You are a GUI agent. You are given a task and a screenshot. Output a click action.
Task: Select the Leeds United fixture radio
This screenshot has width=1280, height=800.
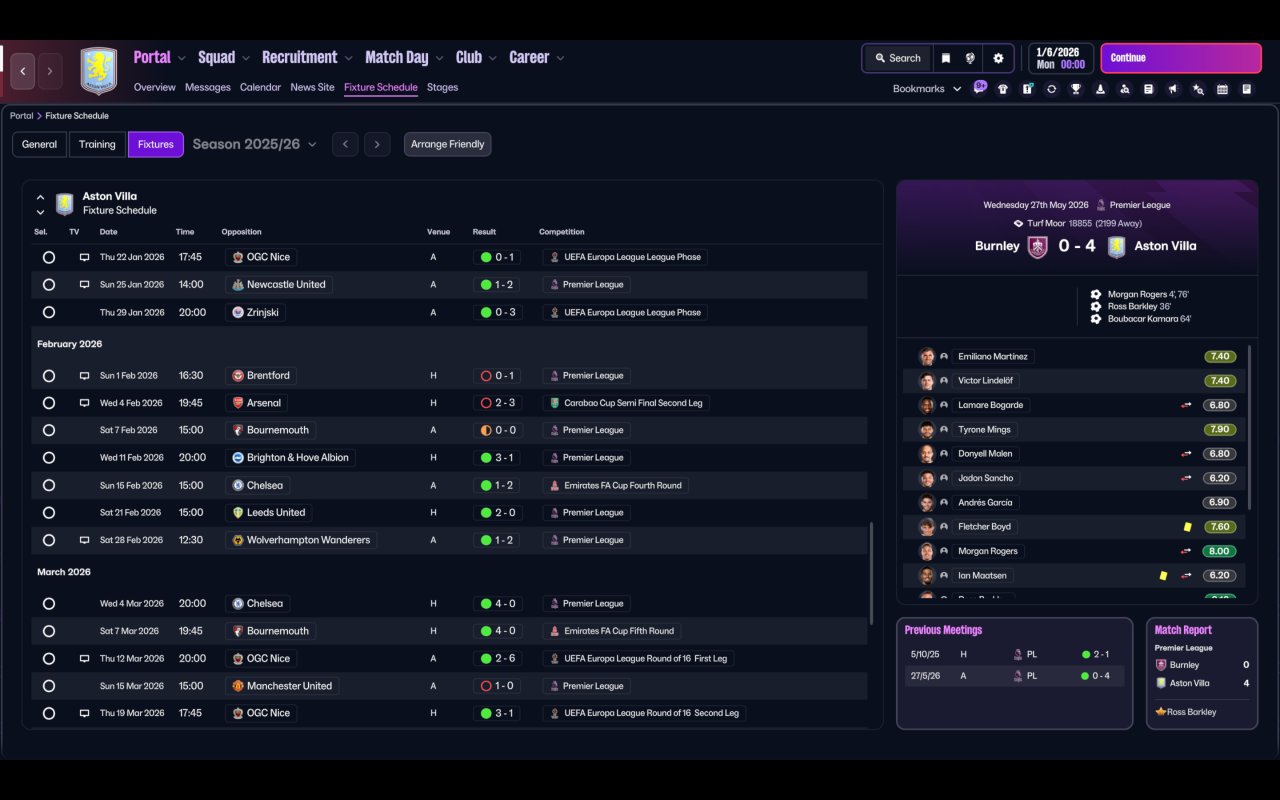click(x=49, y=513)
